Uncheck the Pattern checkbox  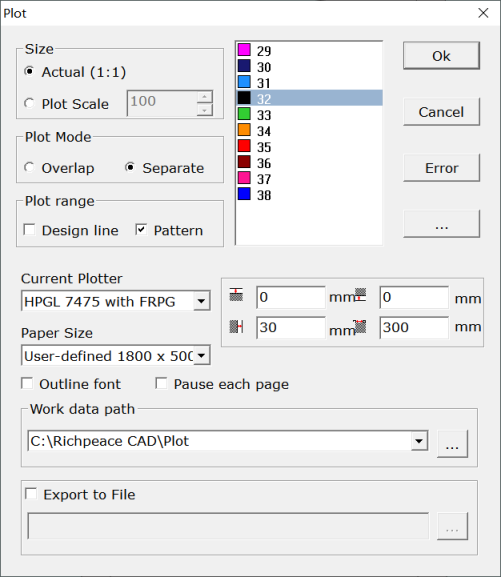[x=141, y=230]
